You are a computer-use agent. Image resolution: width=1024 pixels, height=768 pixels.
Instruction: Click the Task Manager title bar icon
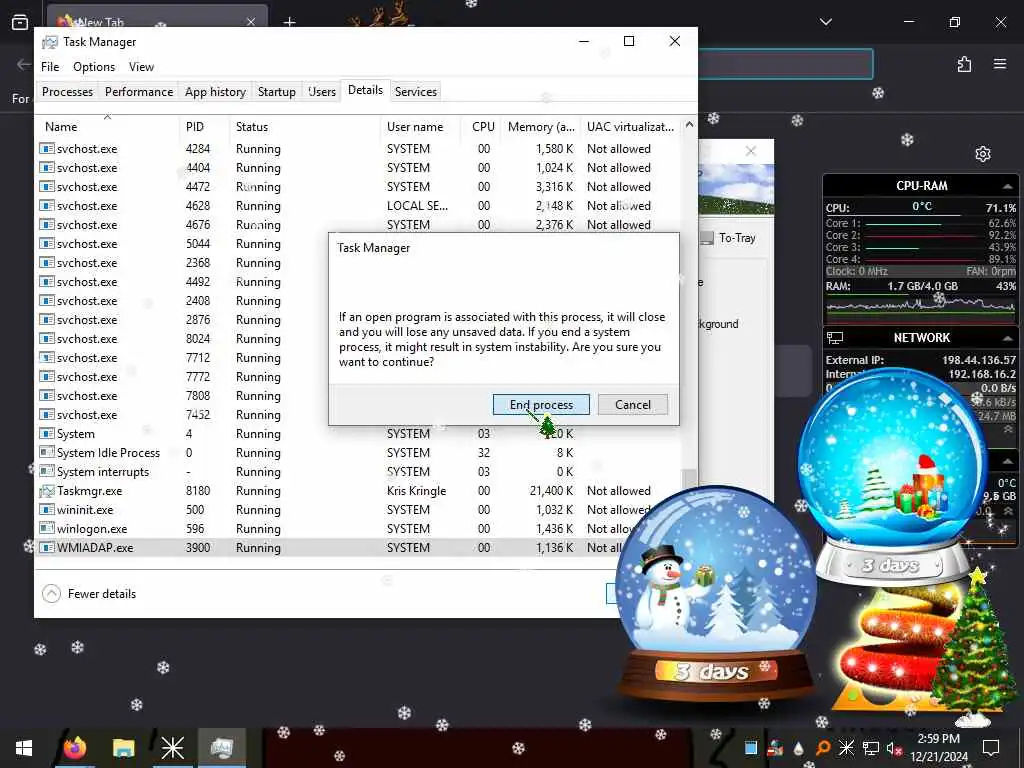tap(50, 42)
